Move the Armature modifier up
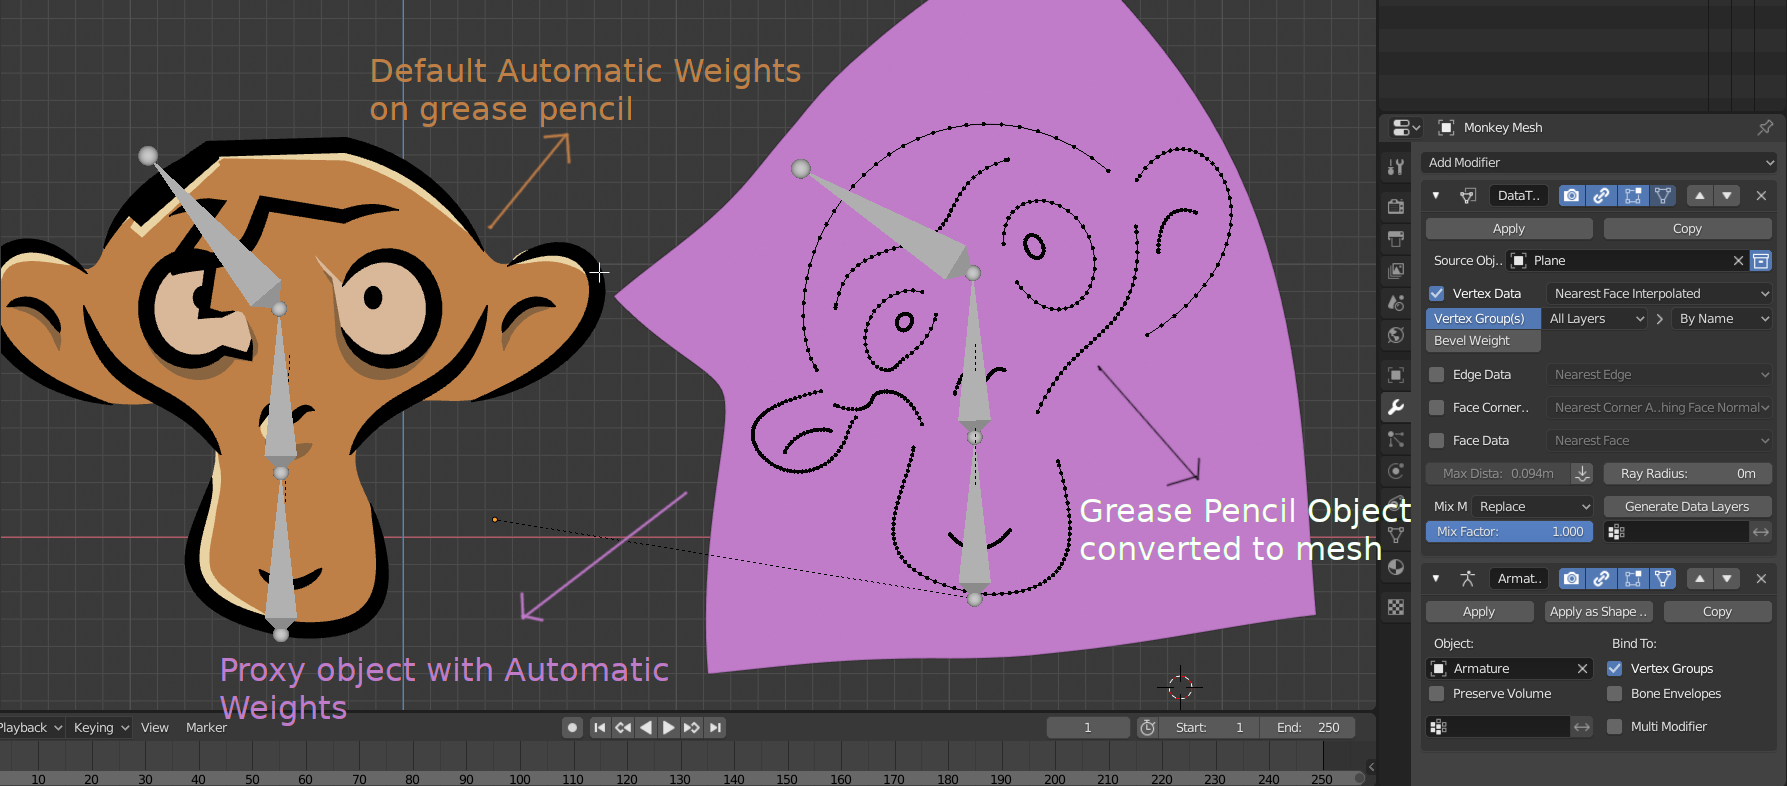This screenshot has width=1787, height=786. (1700, 579)
